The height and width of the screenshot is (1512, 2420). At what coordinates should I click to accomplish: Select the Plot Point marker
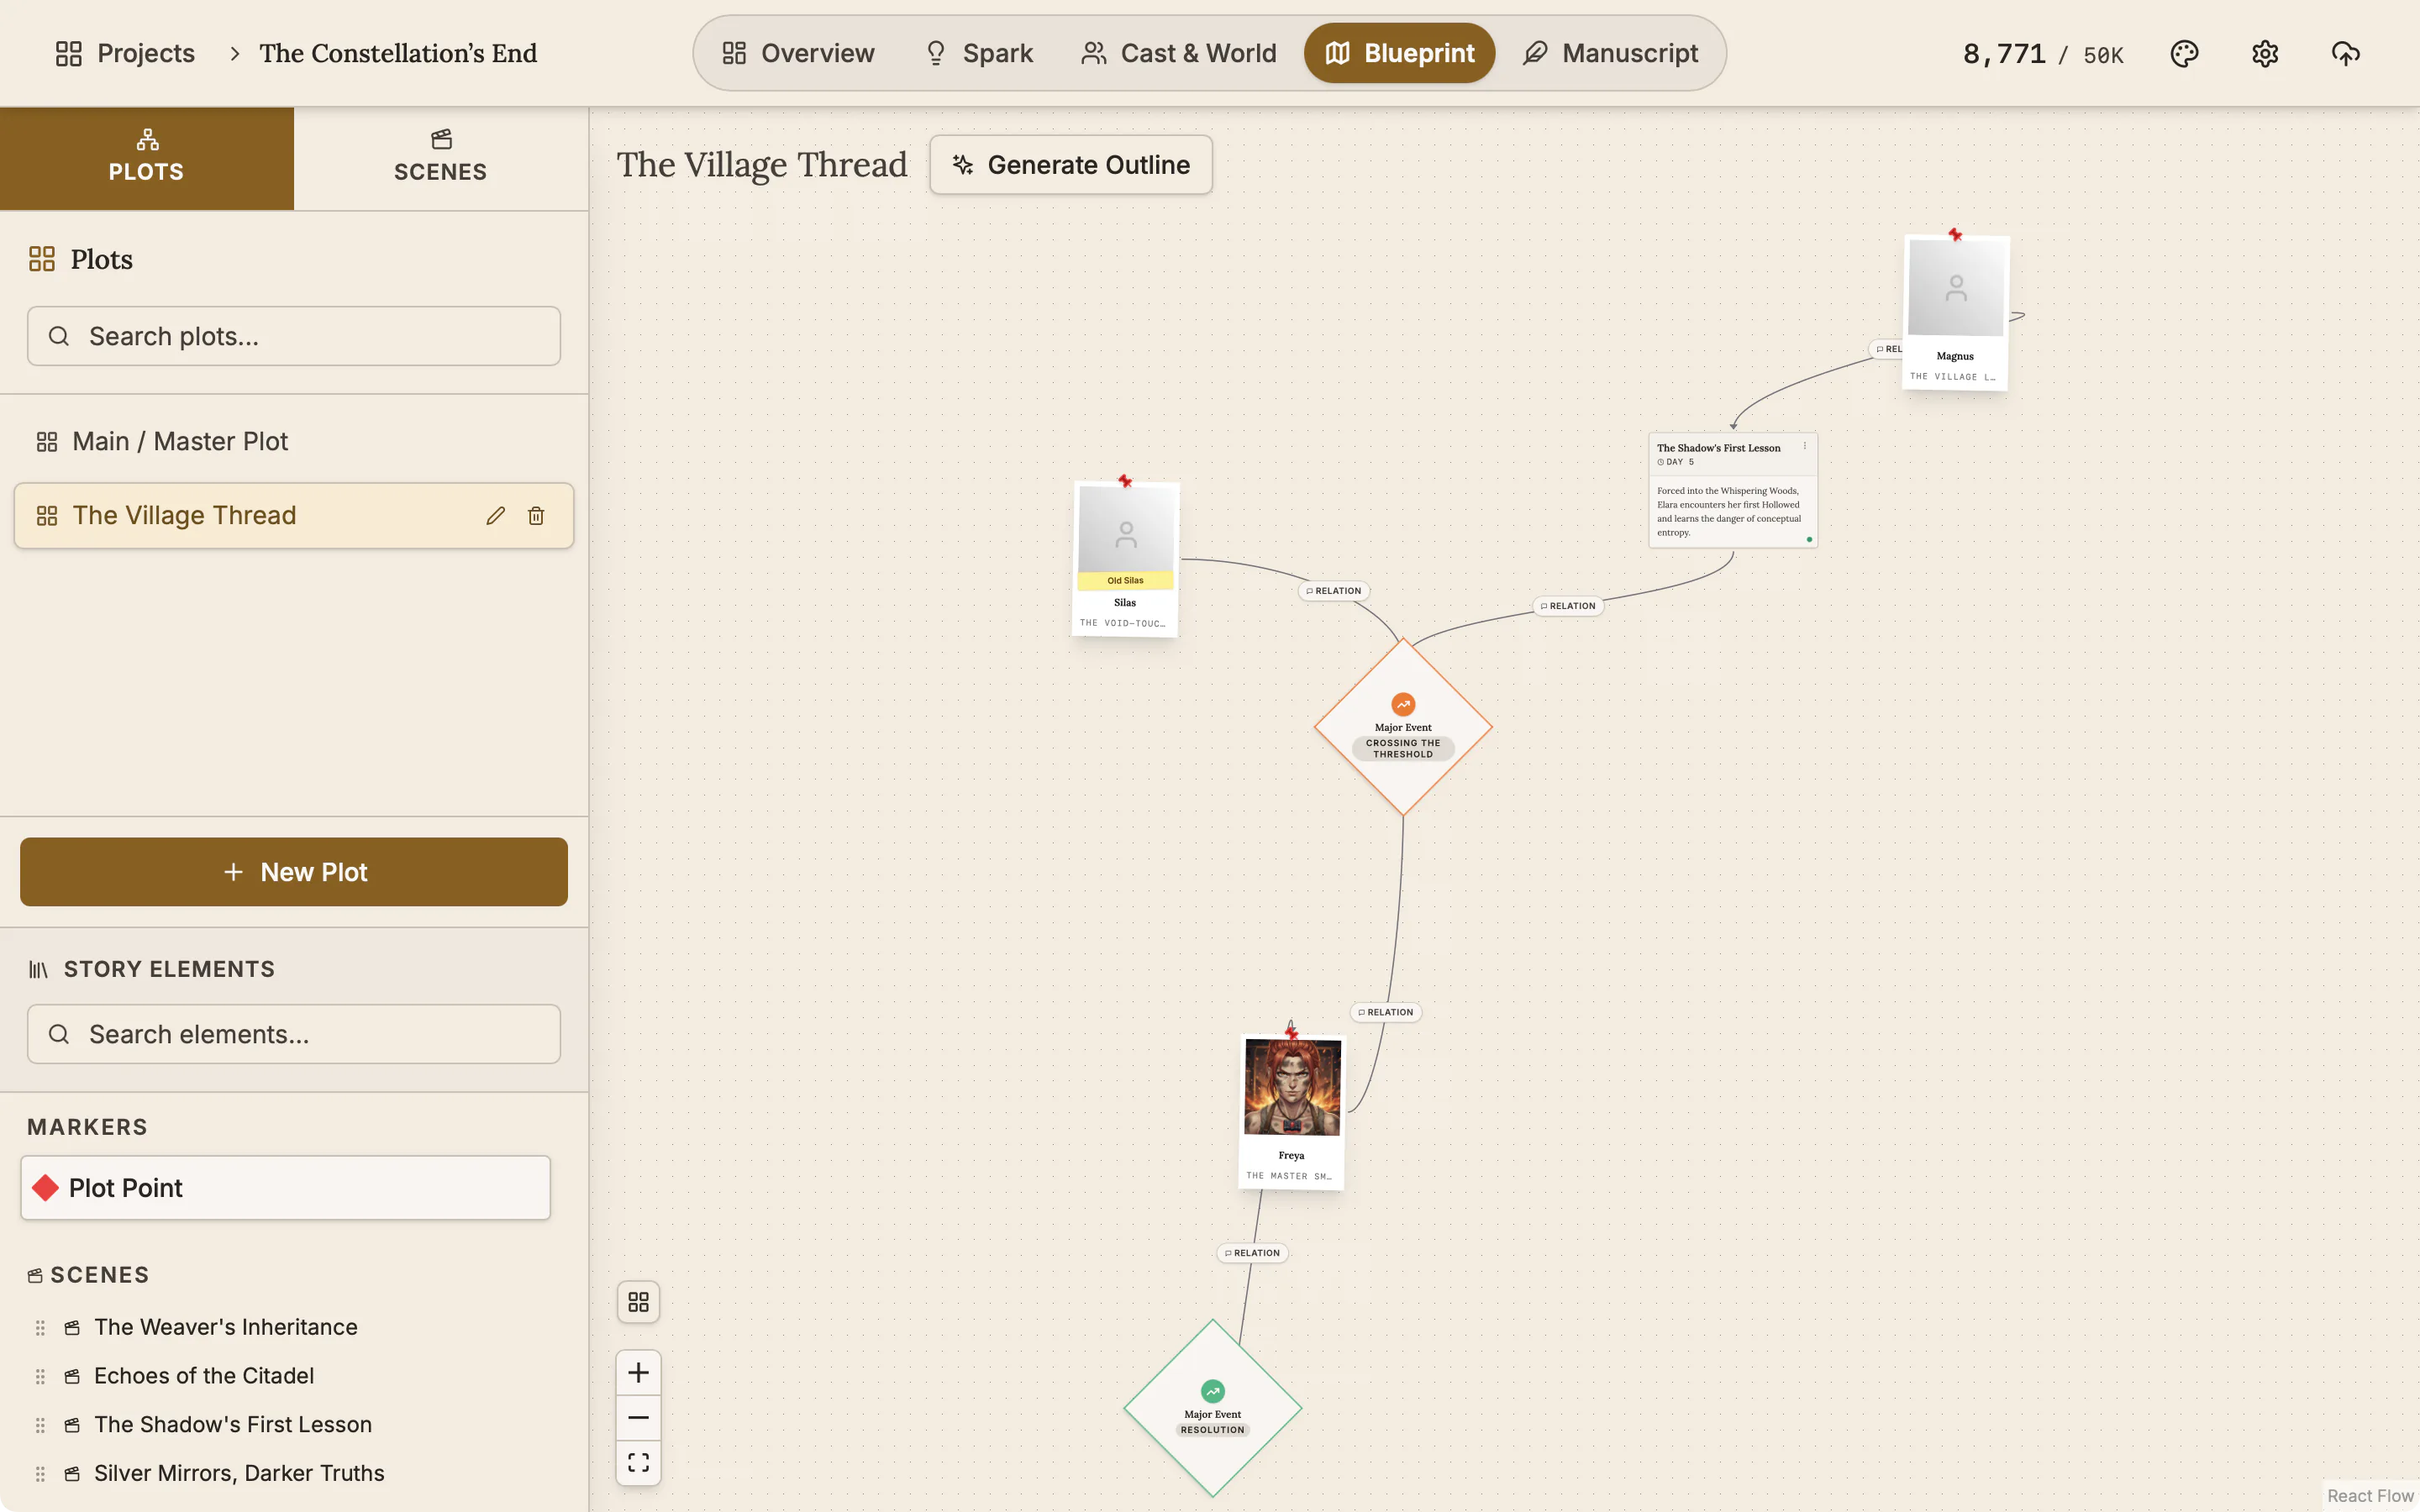click(285, 1188)
